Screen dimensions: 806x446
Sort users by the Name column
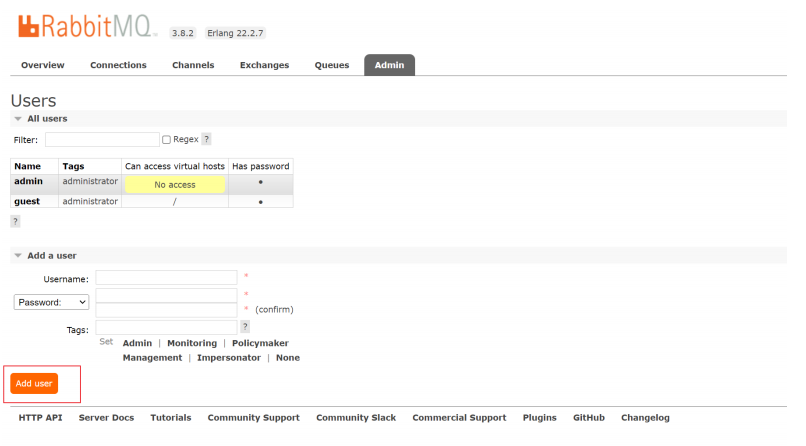(x=27, y=166)
